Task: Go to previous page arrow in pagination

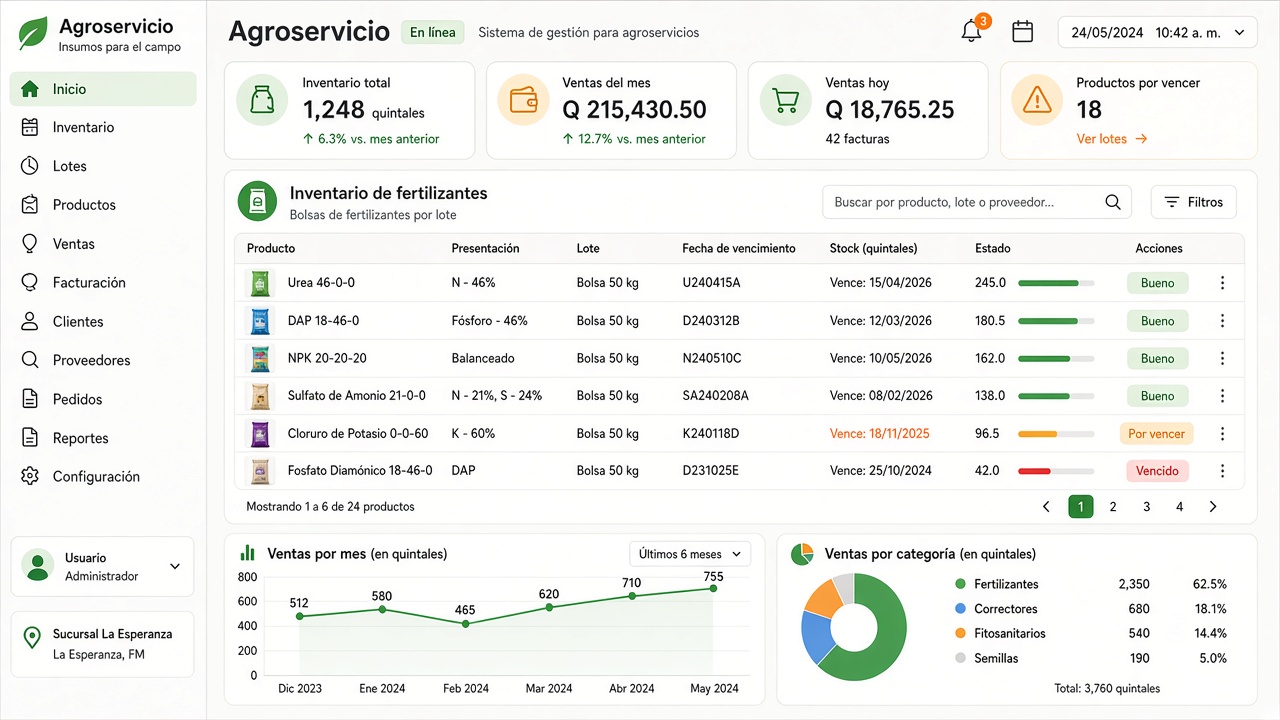Action: [1046, 507]
